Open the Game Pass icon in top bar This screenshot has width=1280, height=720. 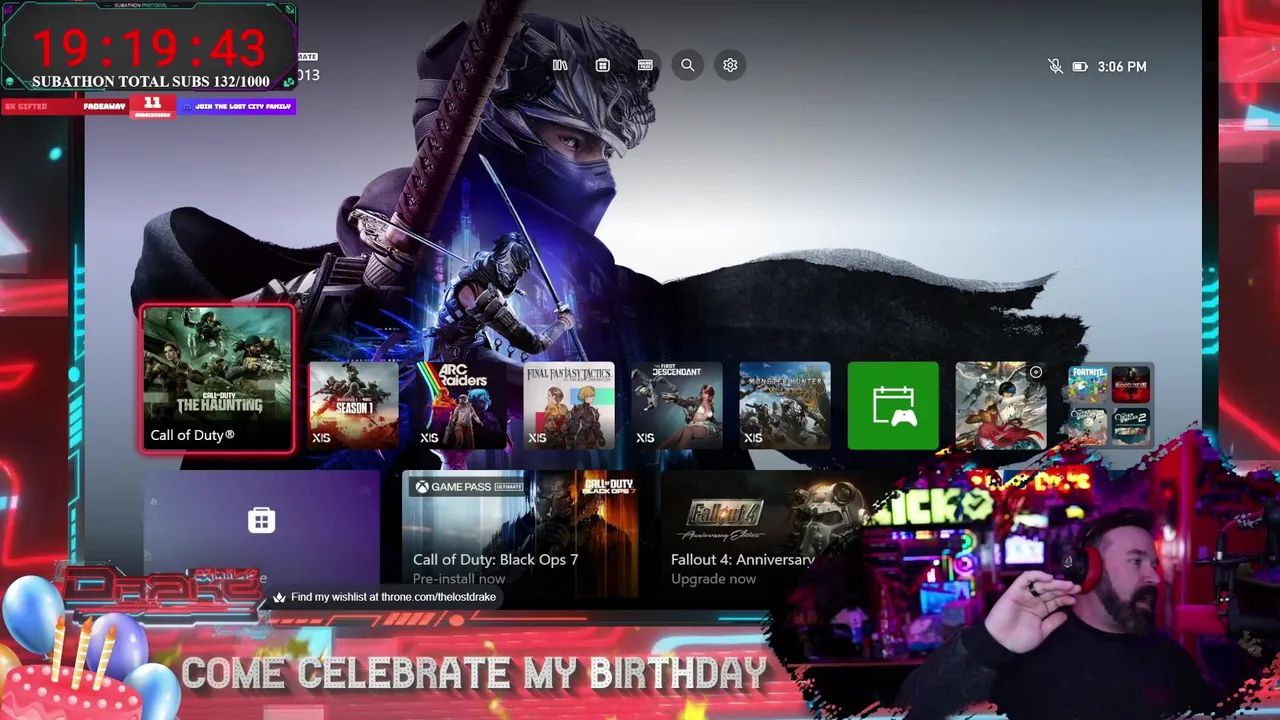point(645,65)
